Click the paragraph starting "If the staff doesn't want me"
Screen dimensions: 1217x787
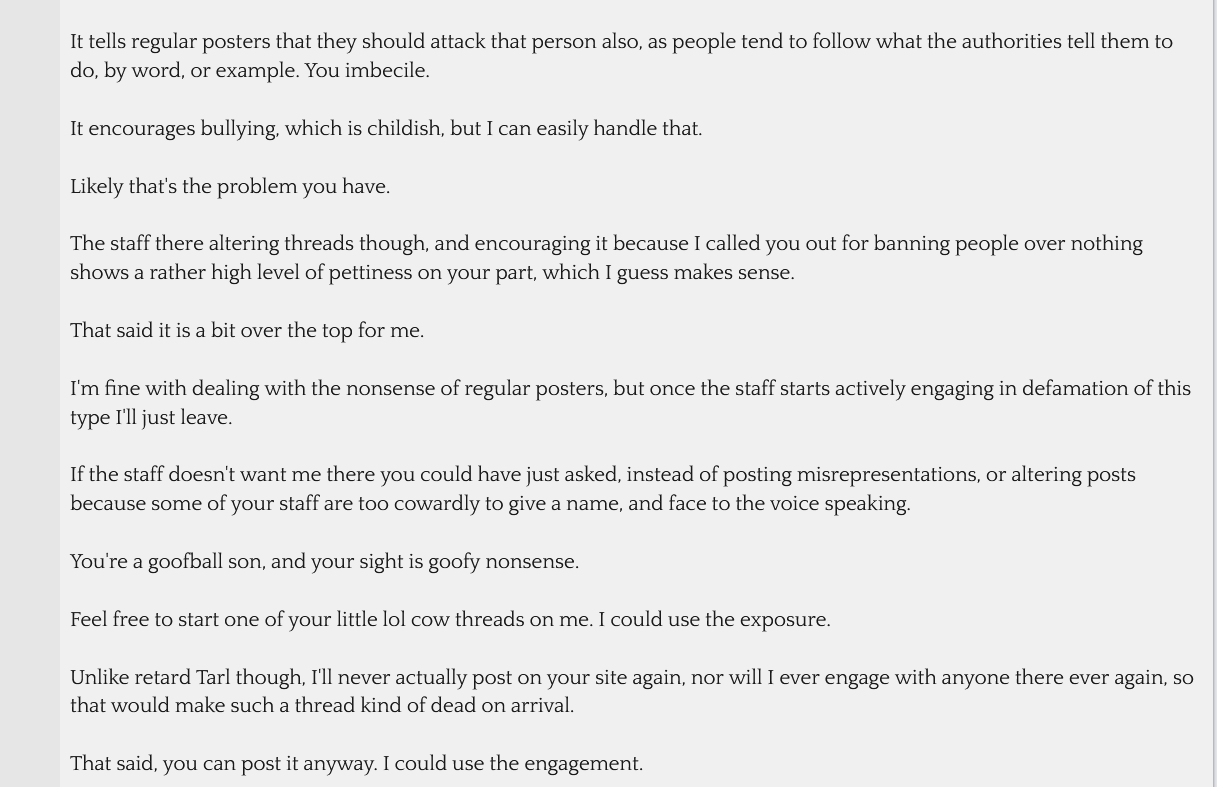click(603, 489)
